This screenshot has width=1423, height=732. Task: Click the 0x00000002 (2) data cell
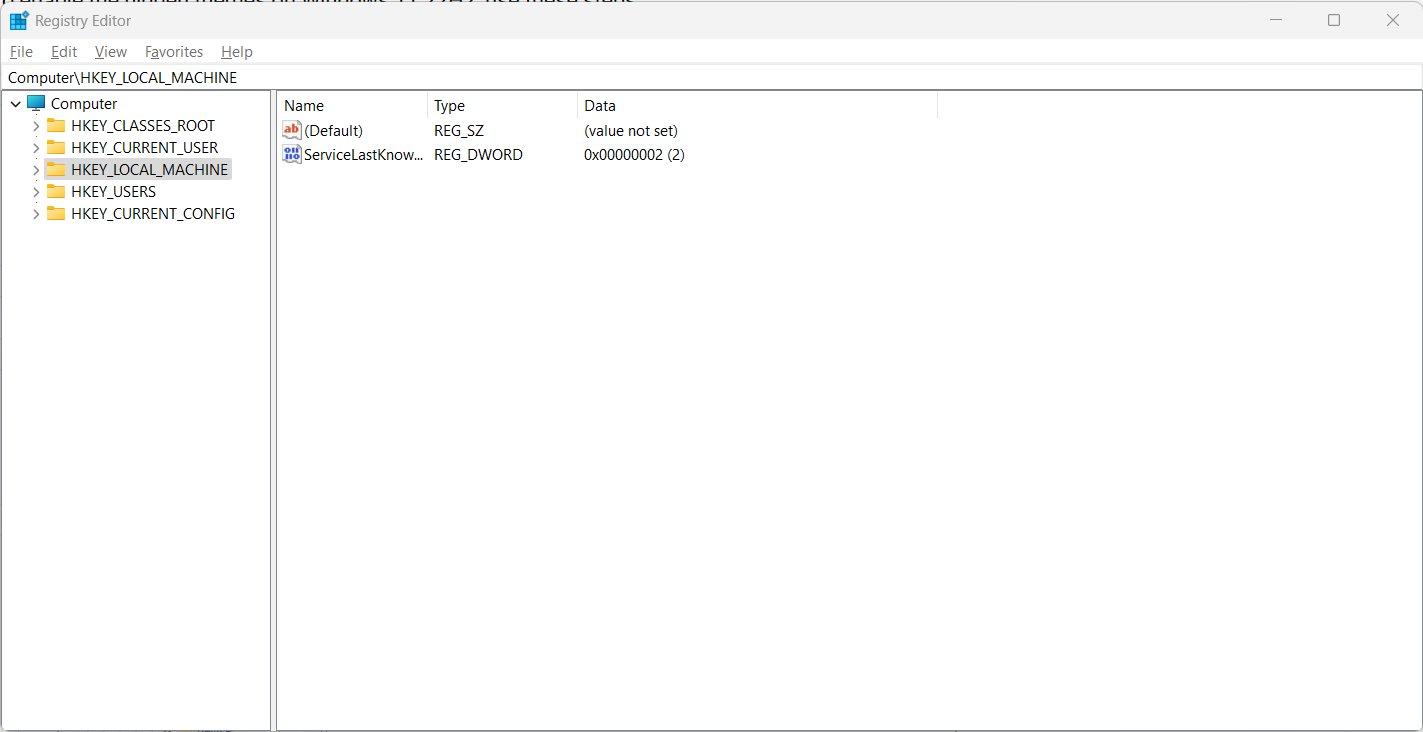(x=634, y=155)
